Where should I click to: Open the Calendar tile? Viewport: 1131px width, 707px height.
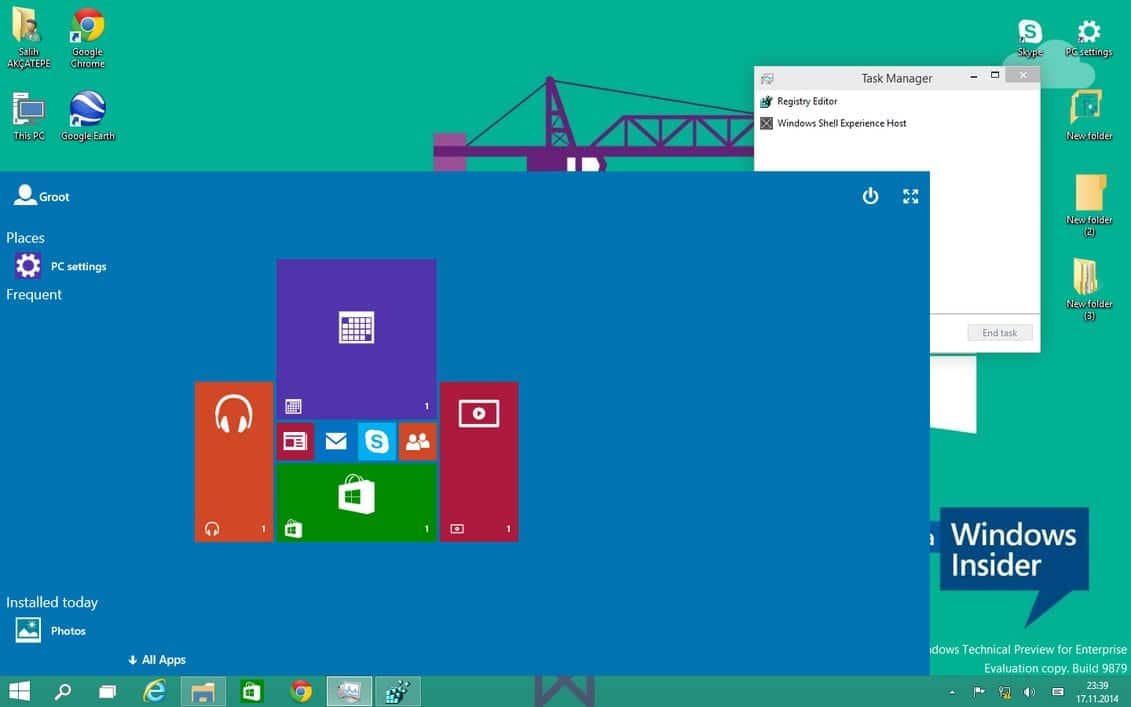(x=356, y=339)
